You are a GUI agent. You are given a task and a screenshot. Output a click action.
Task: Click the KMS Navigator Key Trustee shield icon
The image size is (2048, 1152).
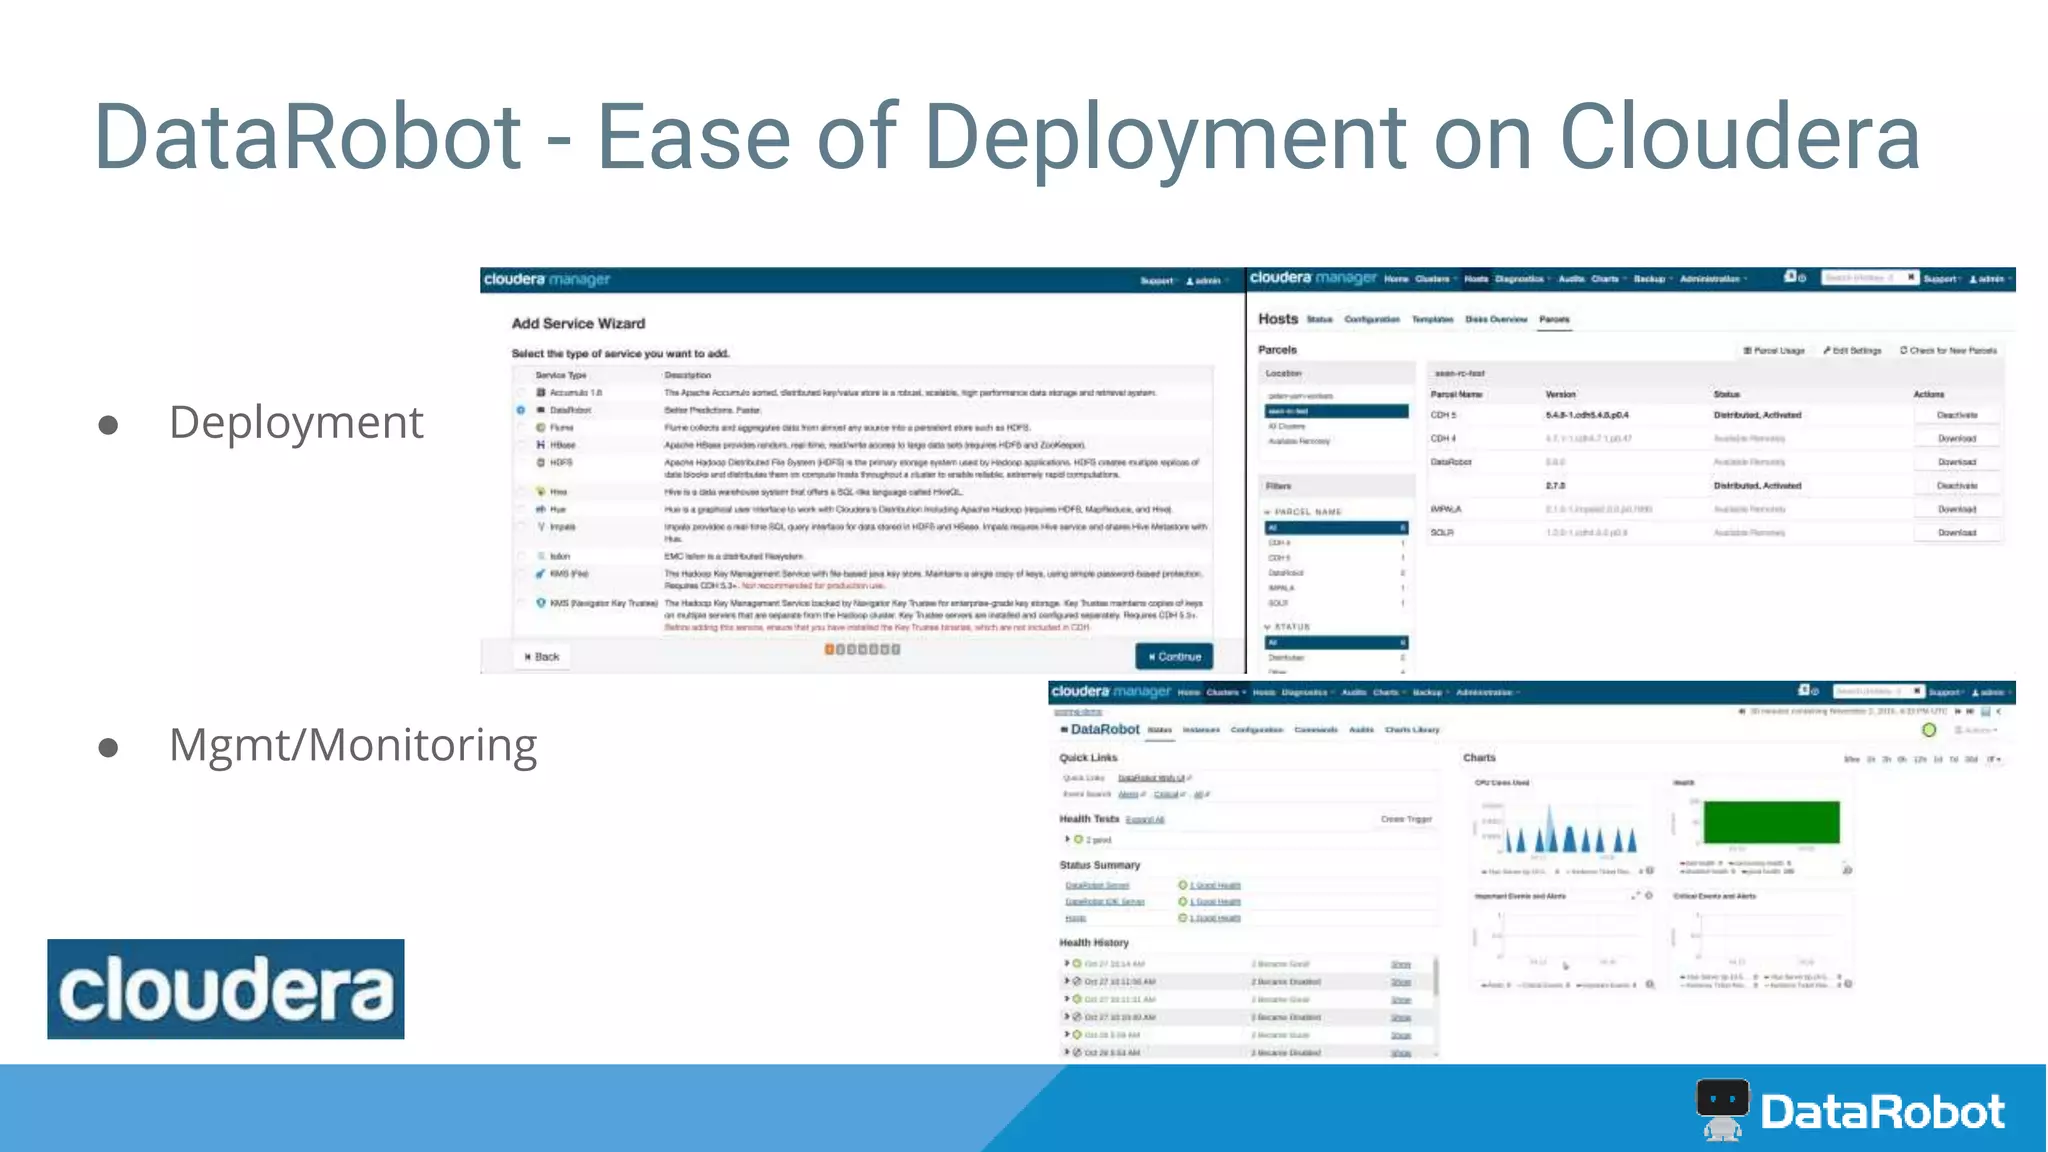(541, 603)
